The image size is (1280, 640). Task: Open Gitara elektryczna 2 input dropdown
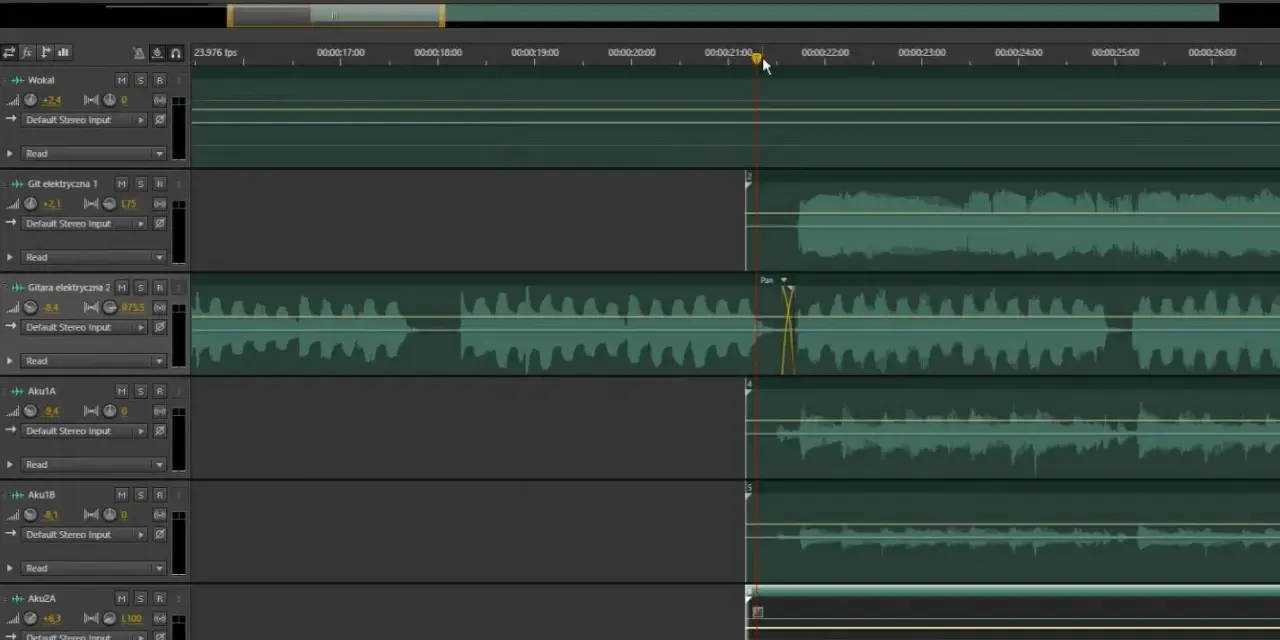tap(84, 328)
